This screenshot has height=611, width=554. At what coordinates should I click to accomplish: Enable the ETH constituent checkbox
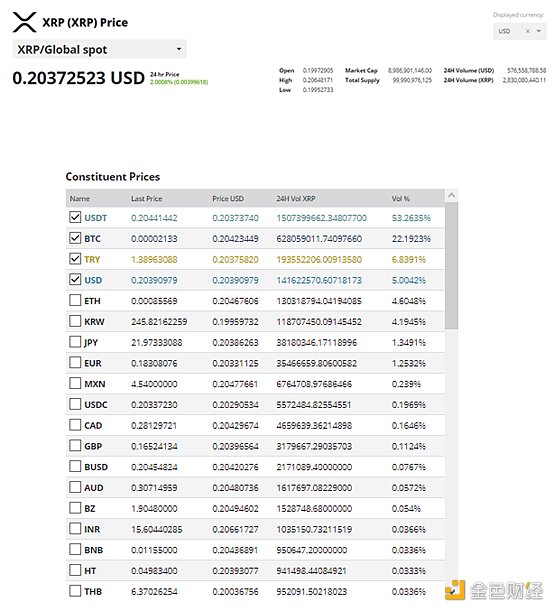coord(75,300)
